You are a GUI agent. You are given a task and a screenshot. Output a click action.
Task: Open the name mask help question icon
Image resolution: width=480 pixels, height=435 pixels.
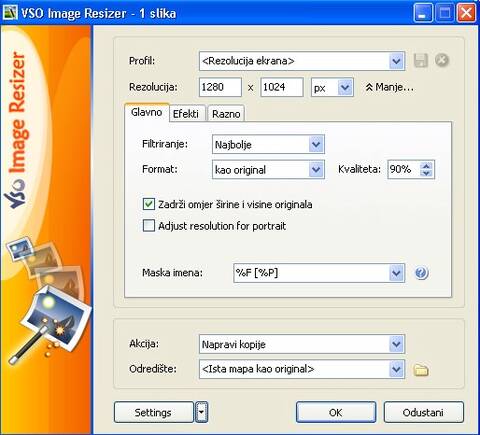point(421,273)
